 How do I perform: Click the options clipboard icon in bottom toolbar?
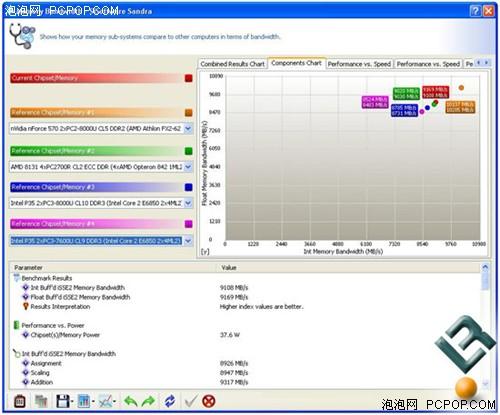tap(19, 401)
